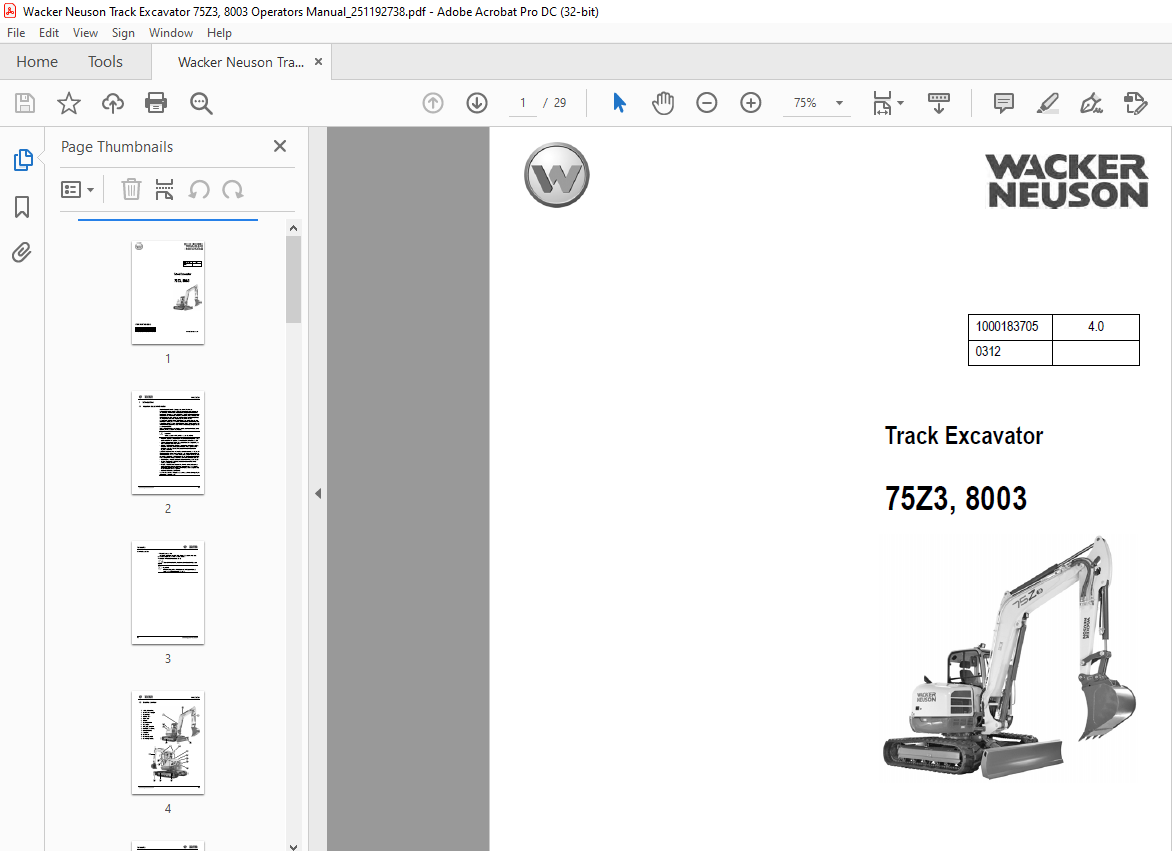Select the Highlight text pen tool

(x=1048, y=103)
